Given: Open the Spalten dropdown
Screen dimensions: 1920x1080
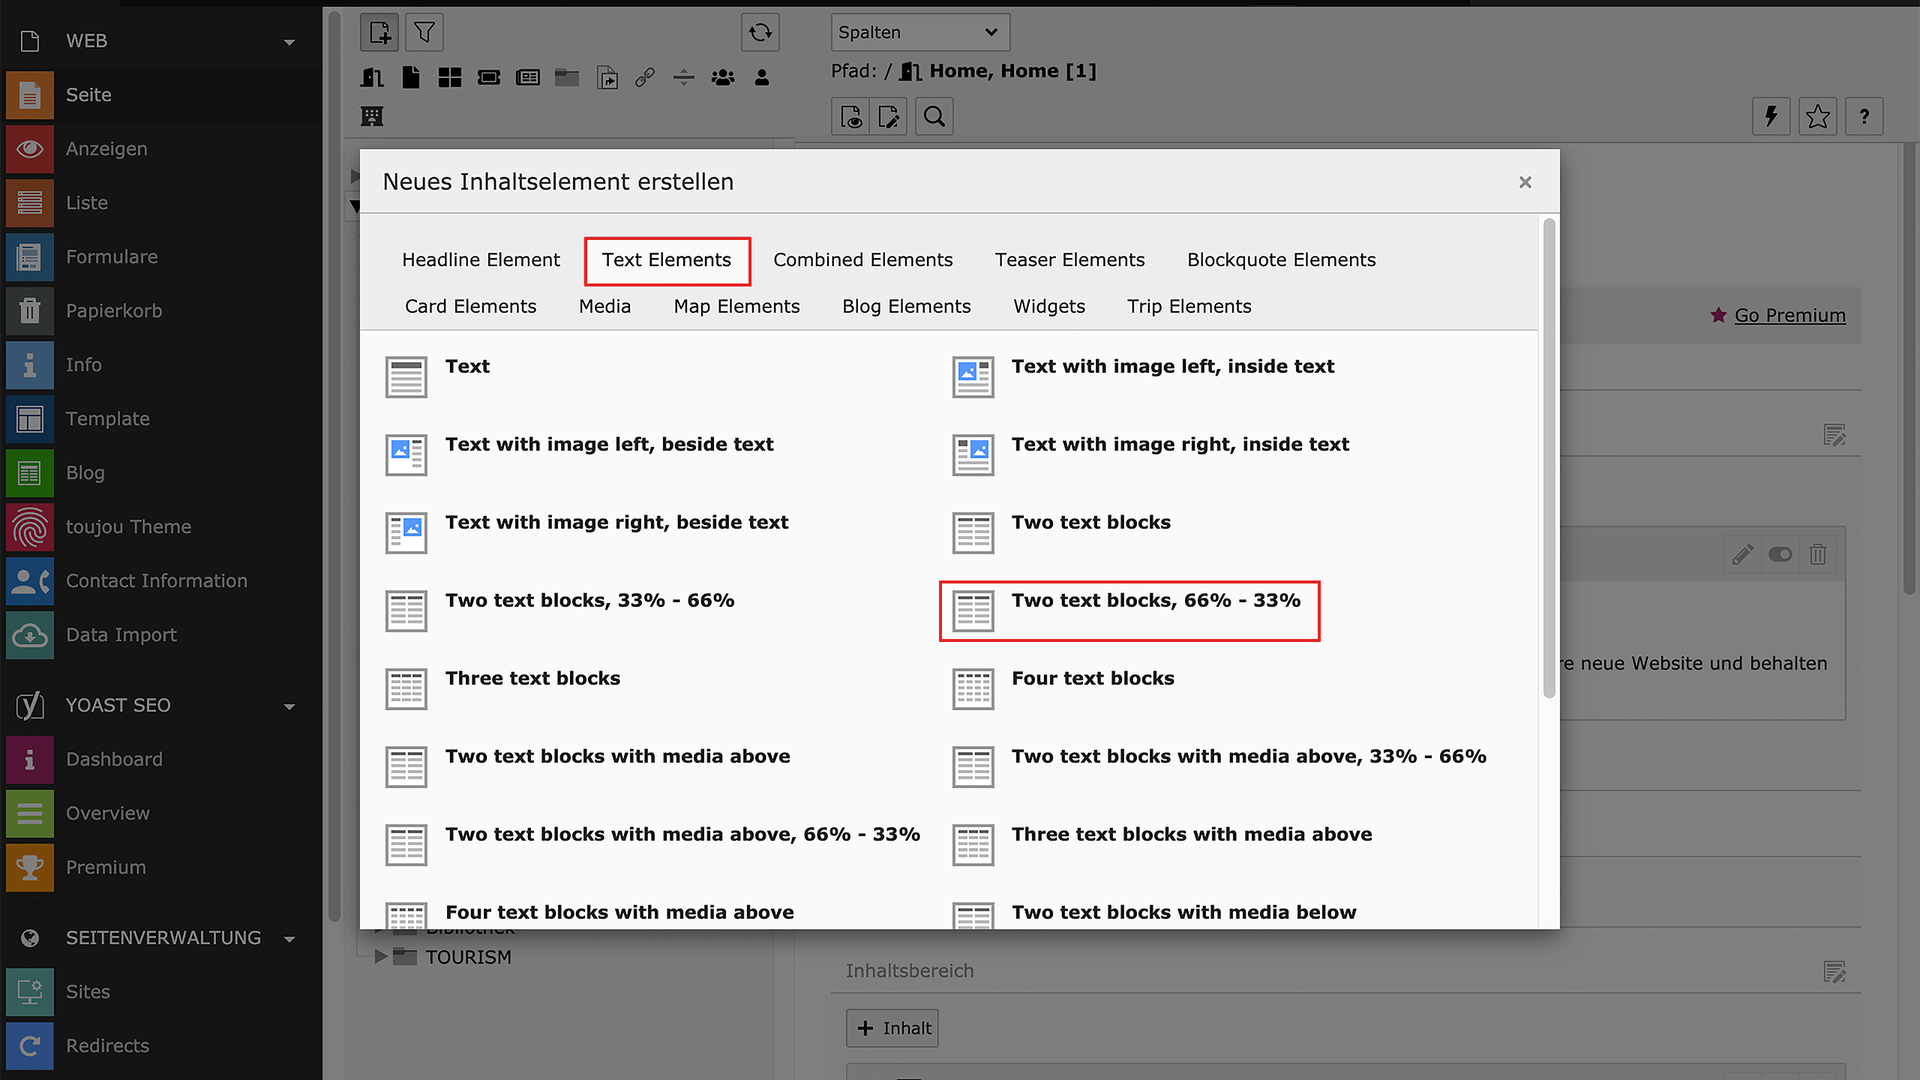Looking at the screenshot, I should (x=919, y=32).
